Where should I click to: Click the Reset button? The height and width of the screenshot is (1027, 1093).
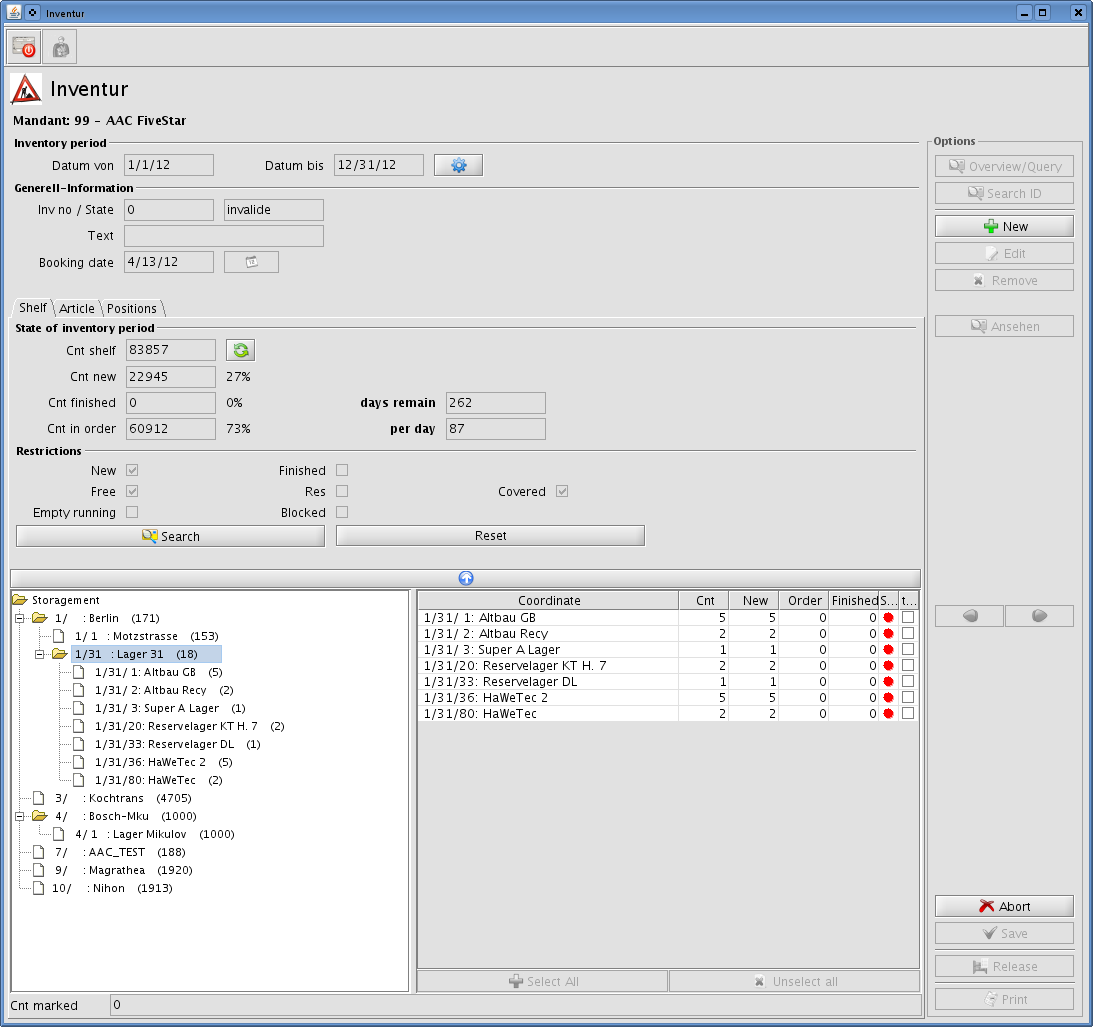[x=490, y=535]
